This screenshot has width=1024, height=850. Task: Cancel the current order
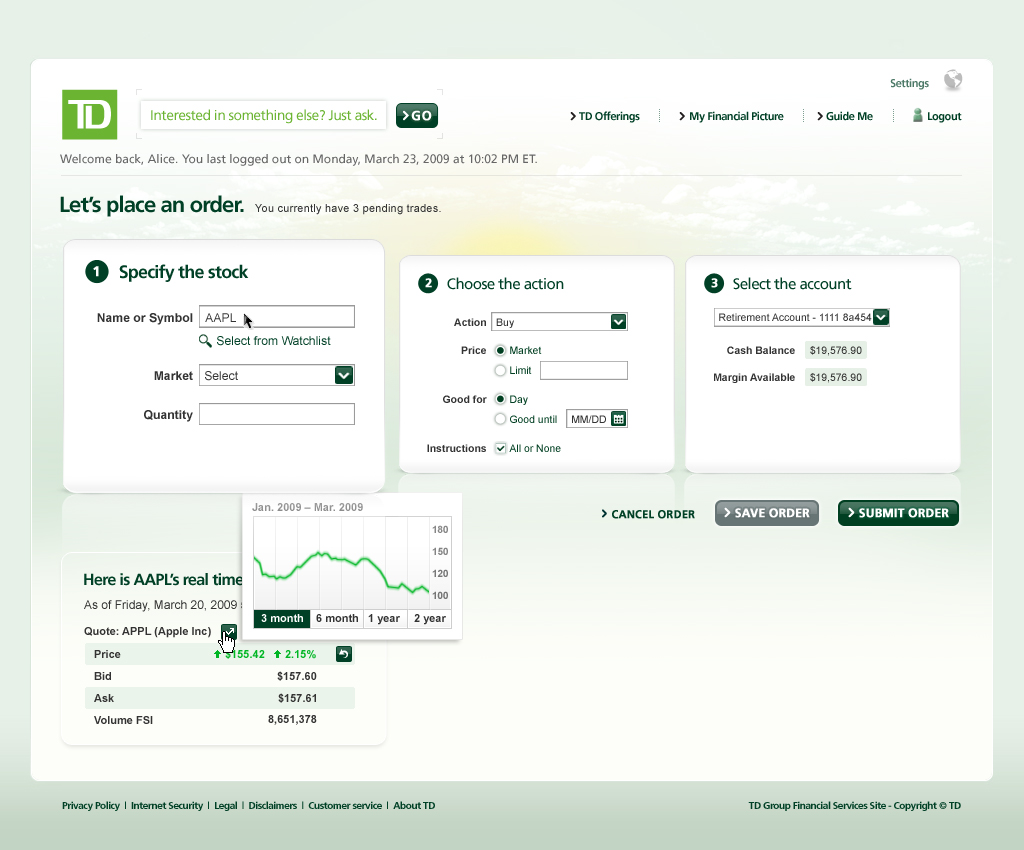(x=647, y=513)
